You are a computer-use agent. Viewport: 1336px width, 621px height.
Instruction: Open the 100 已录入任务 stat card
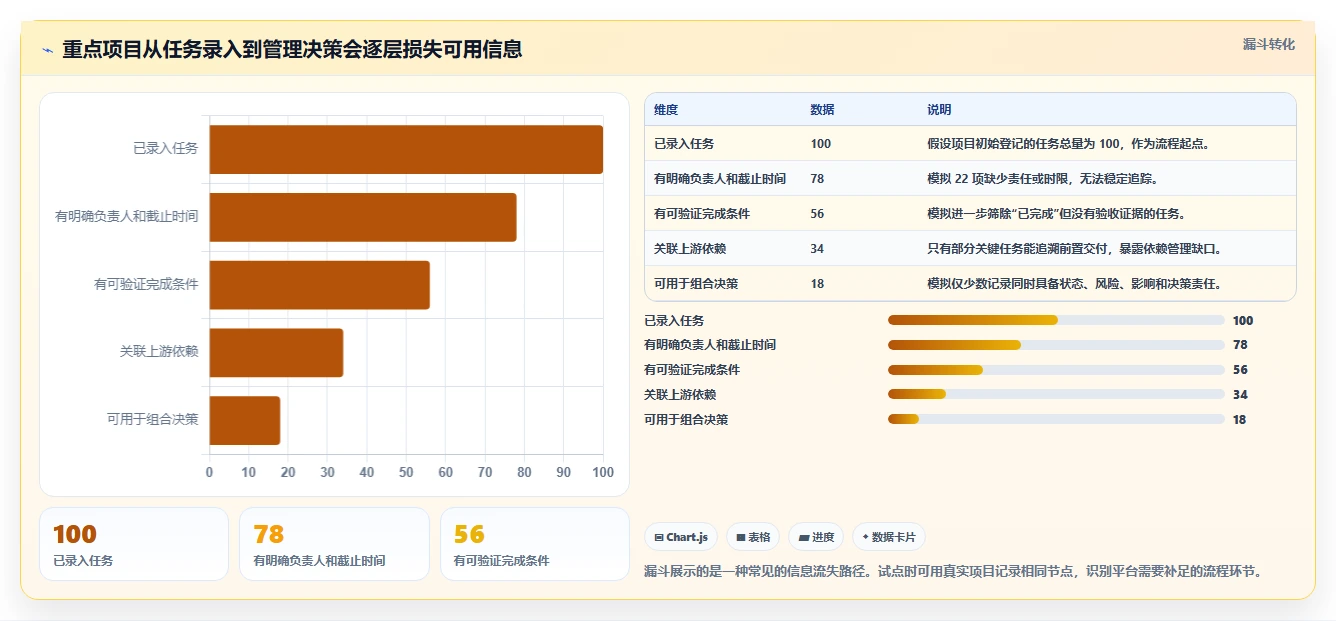[x=134, y=544]
